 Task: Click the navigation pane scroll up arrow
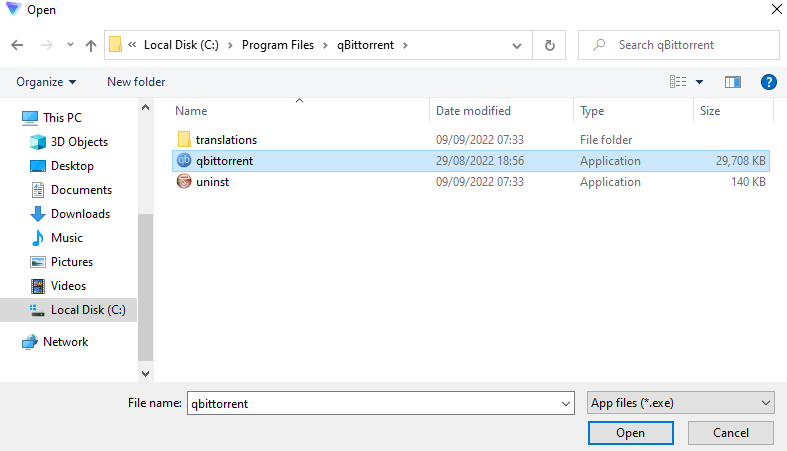(x=146, y=107)
